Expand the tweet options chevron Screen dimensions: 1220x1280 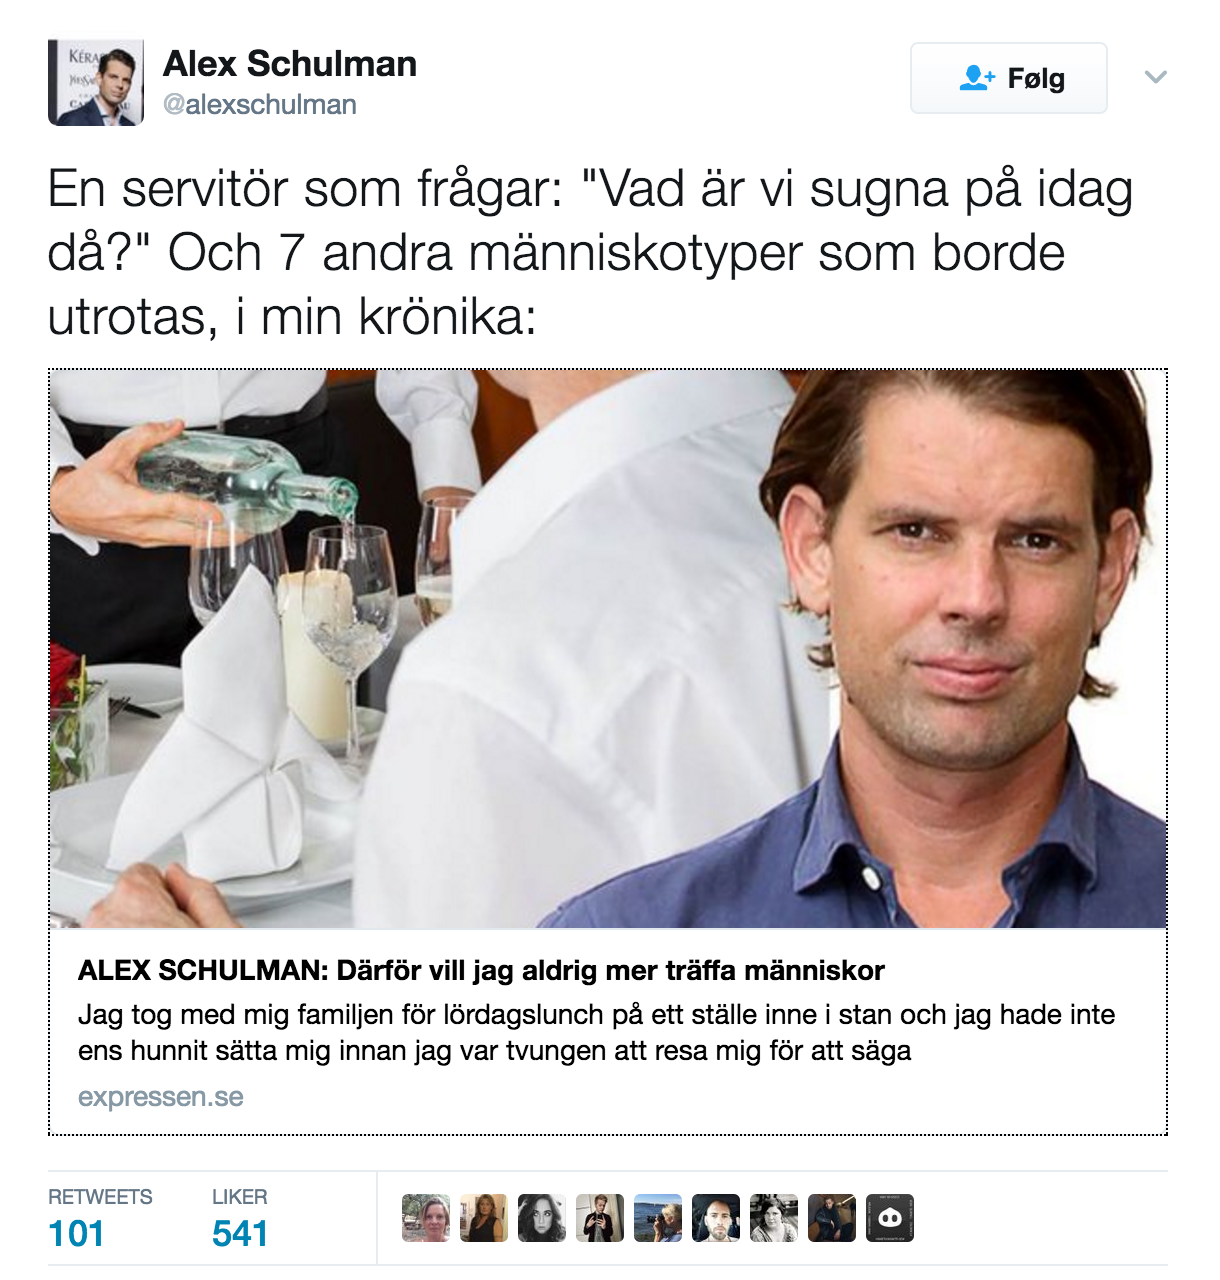pyautogui.click(x=1156, y=78)
